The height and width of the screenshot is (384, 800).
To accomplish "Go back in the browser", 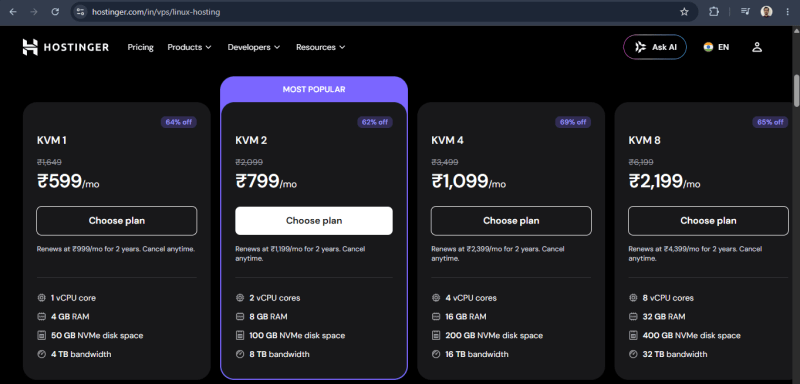I will click(13, 12).
